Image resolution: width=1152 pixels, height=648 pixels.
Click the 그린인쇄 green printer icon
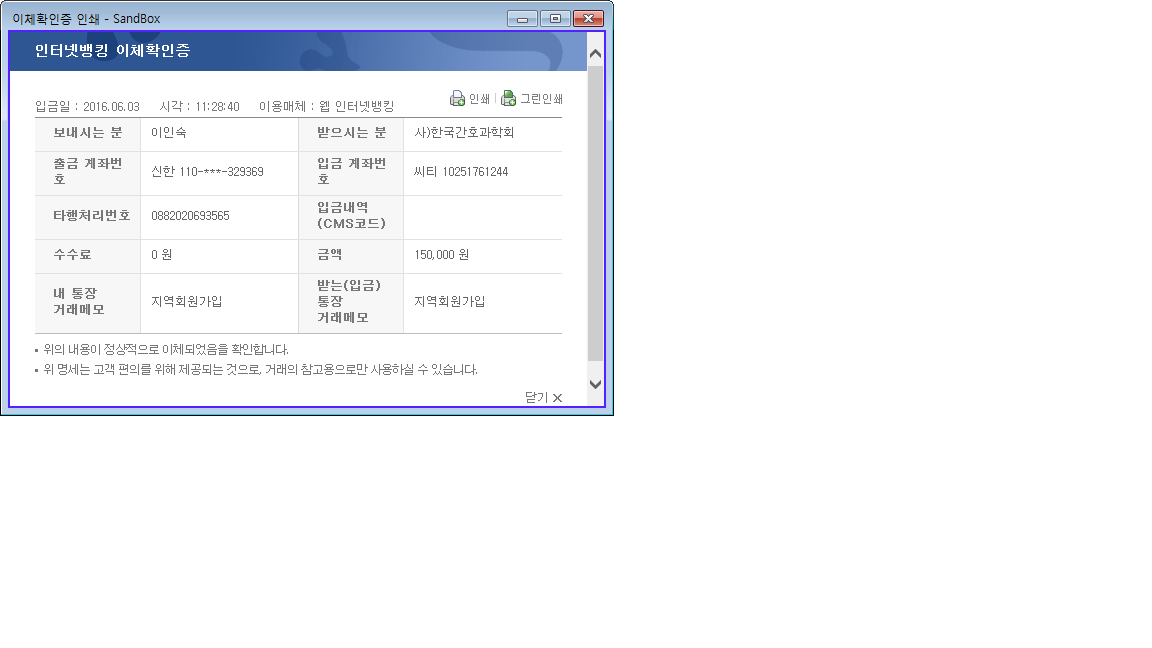508,98
